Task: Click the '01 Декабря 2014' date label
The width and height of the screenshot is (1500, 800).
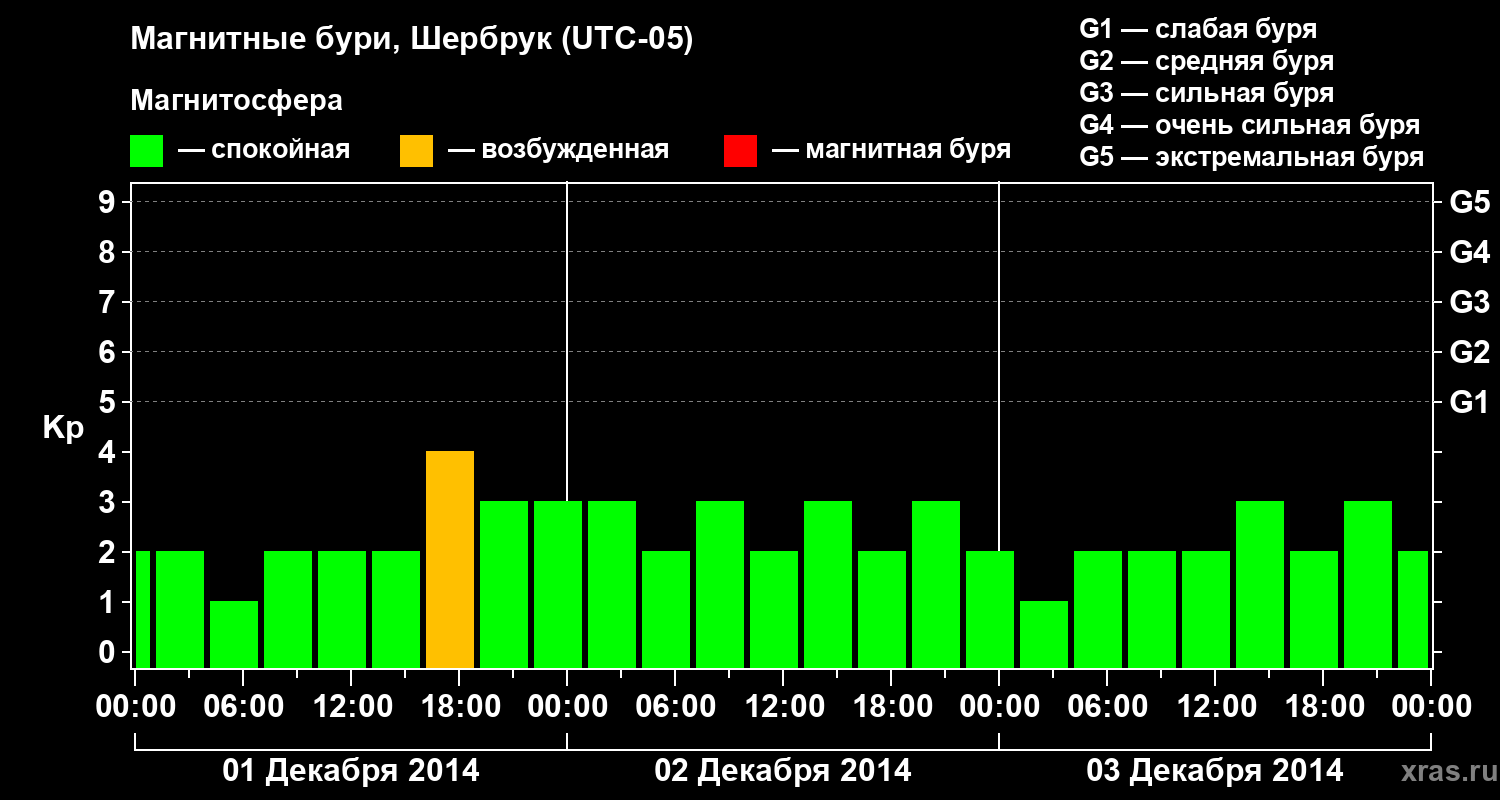Action: click(350, 771)
